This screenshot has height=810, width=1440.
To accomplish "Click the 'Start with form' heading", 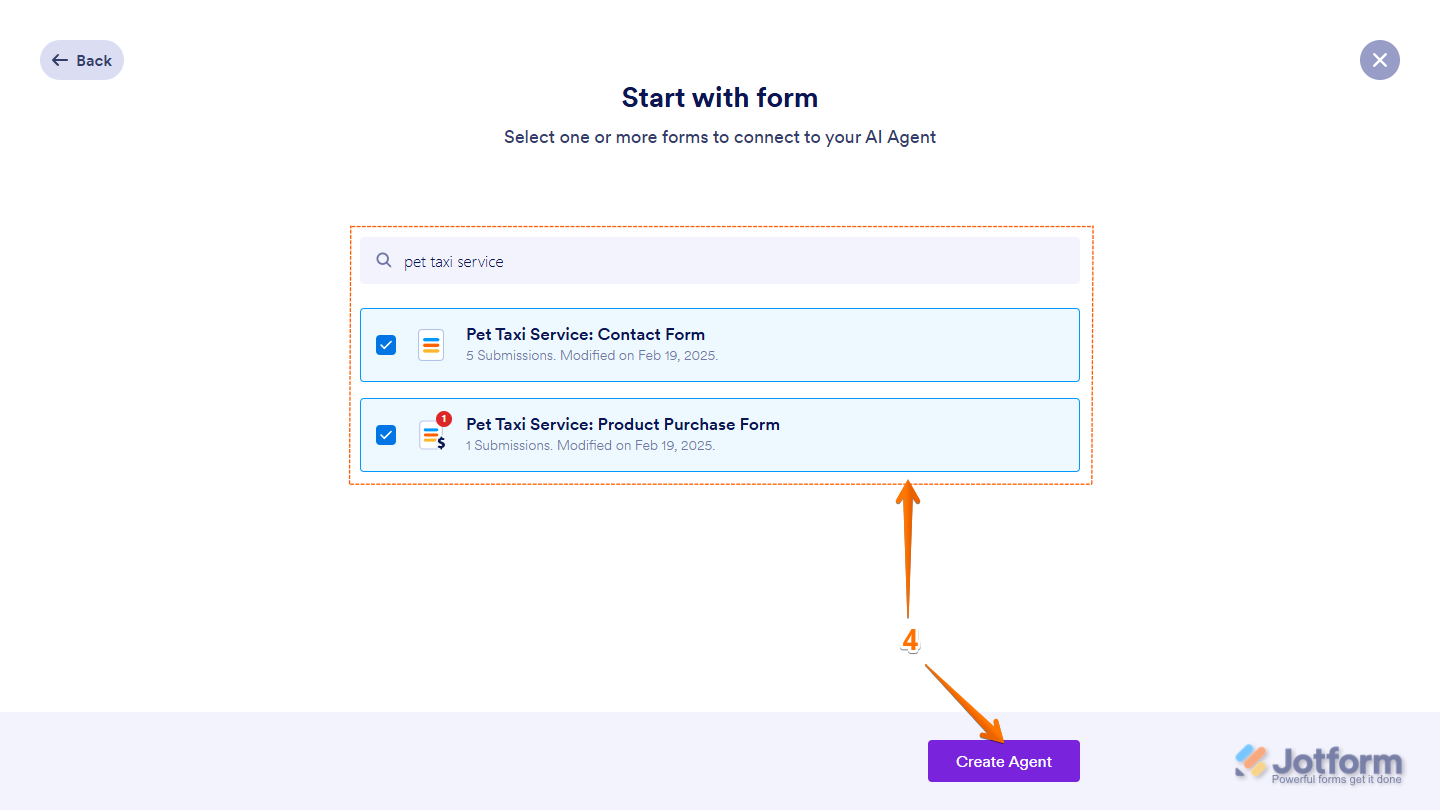I will [x=720, y=97].
